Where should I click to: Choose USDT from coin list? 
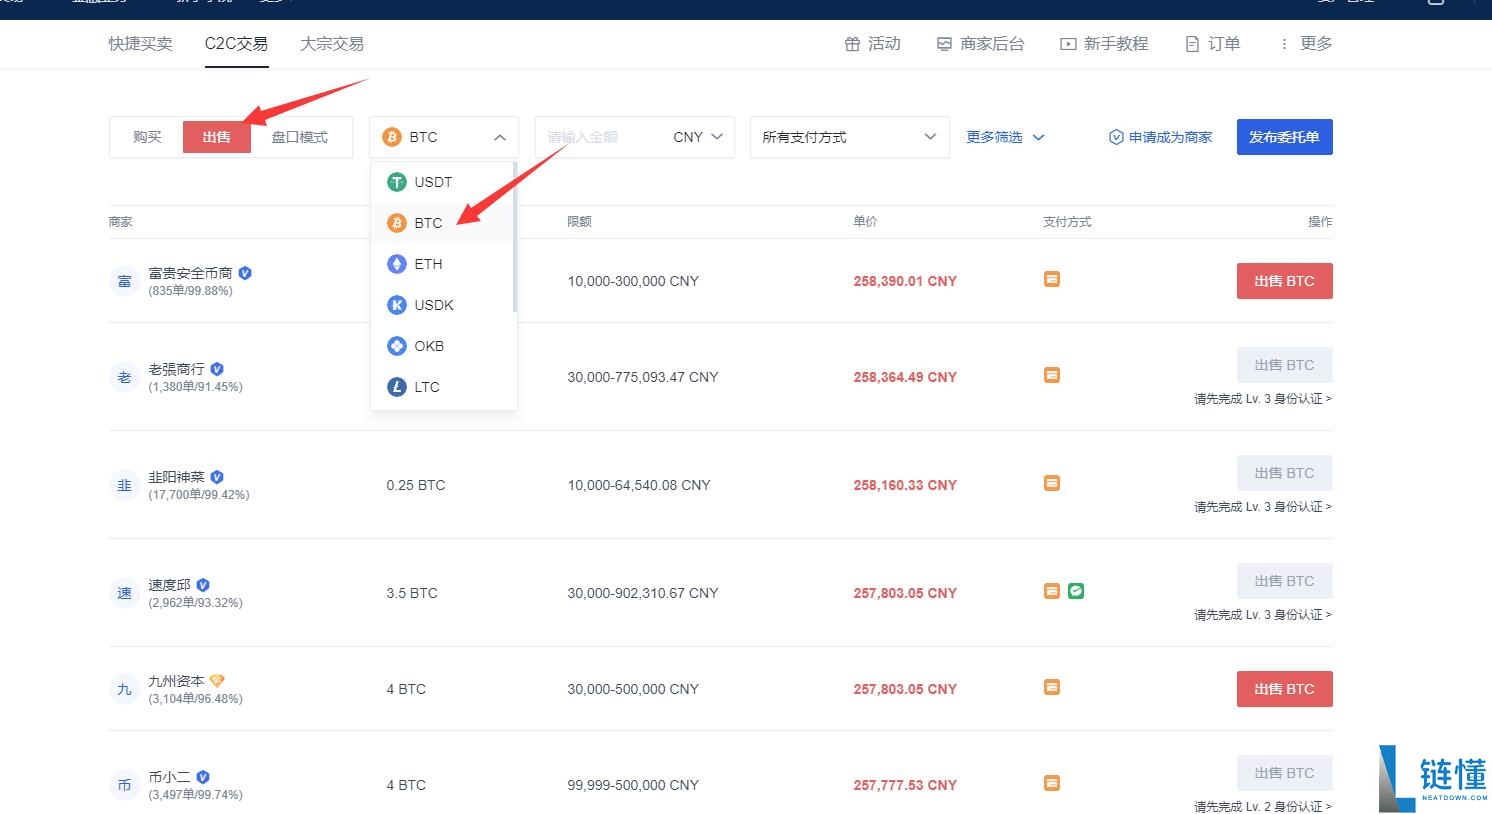point(443,182)
